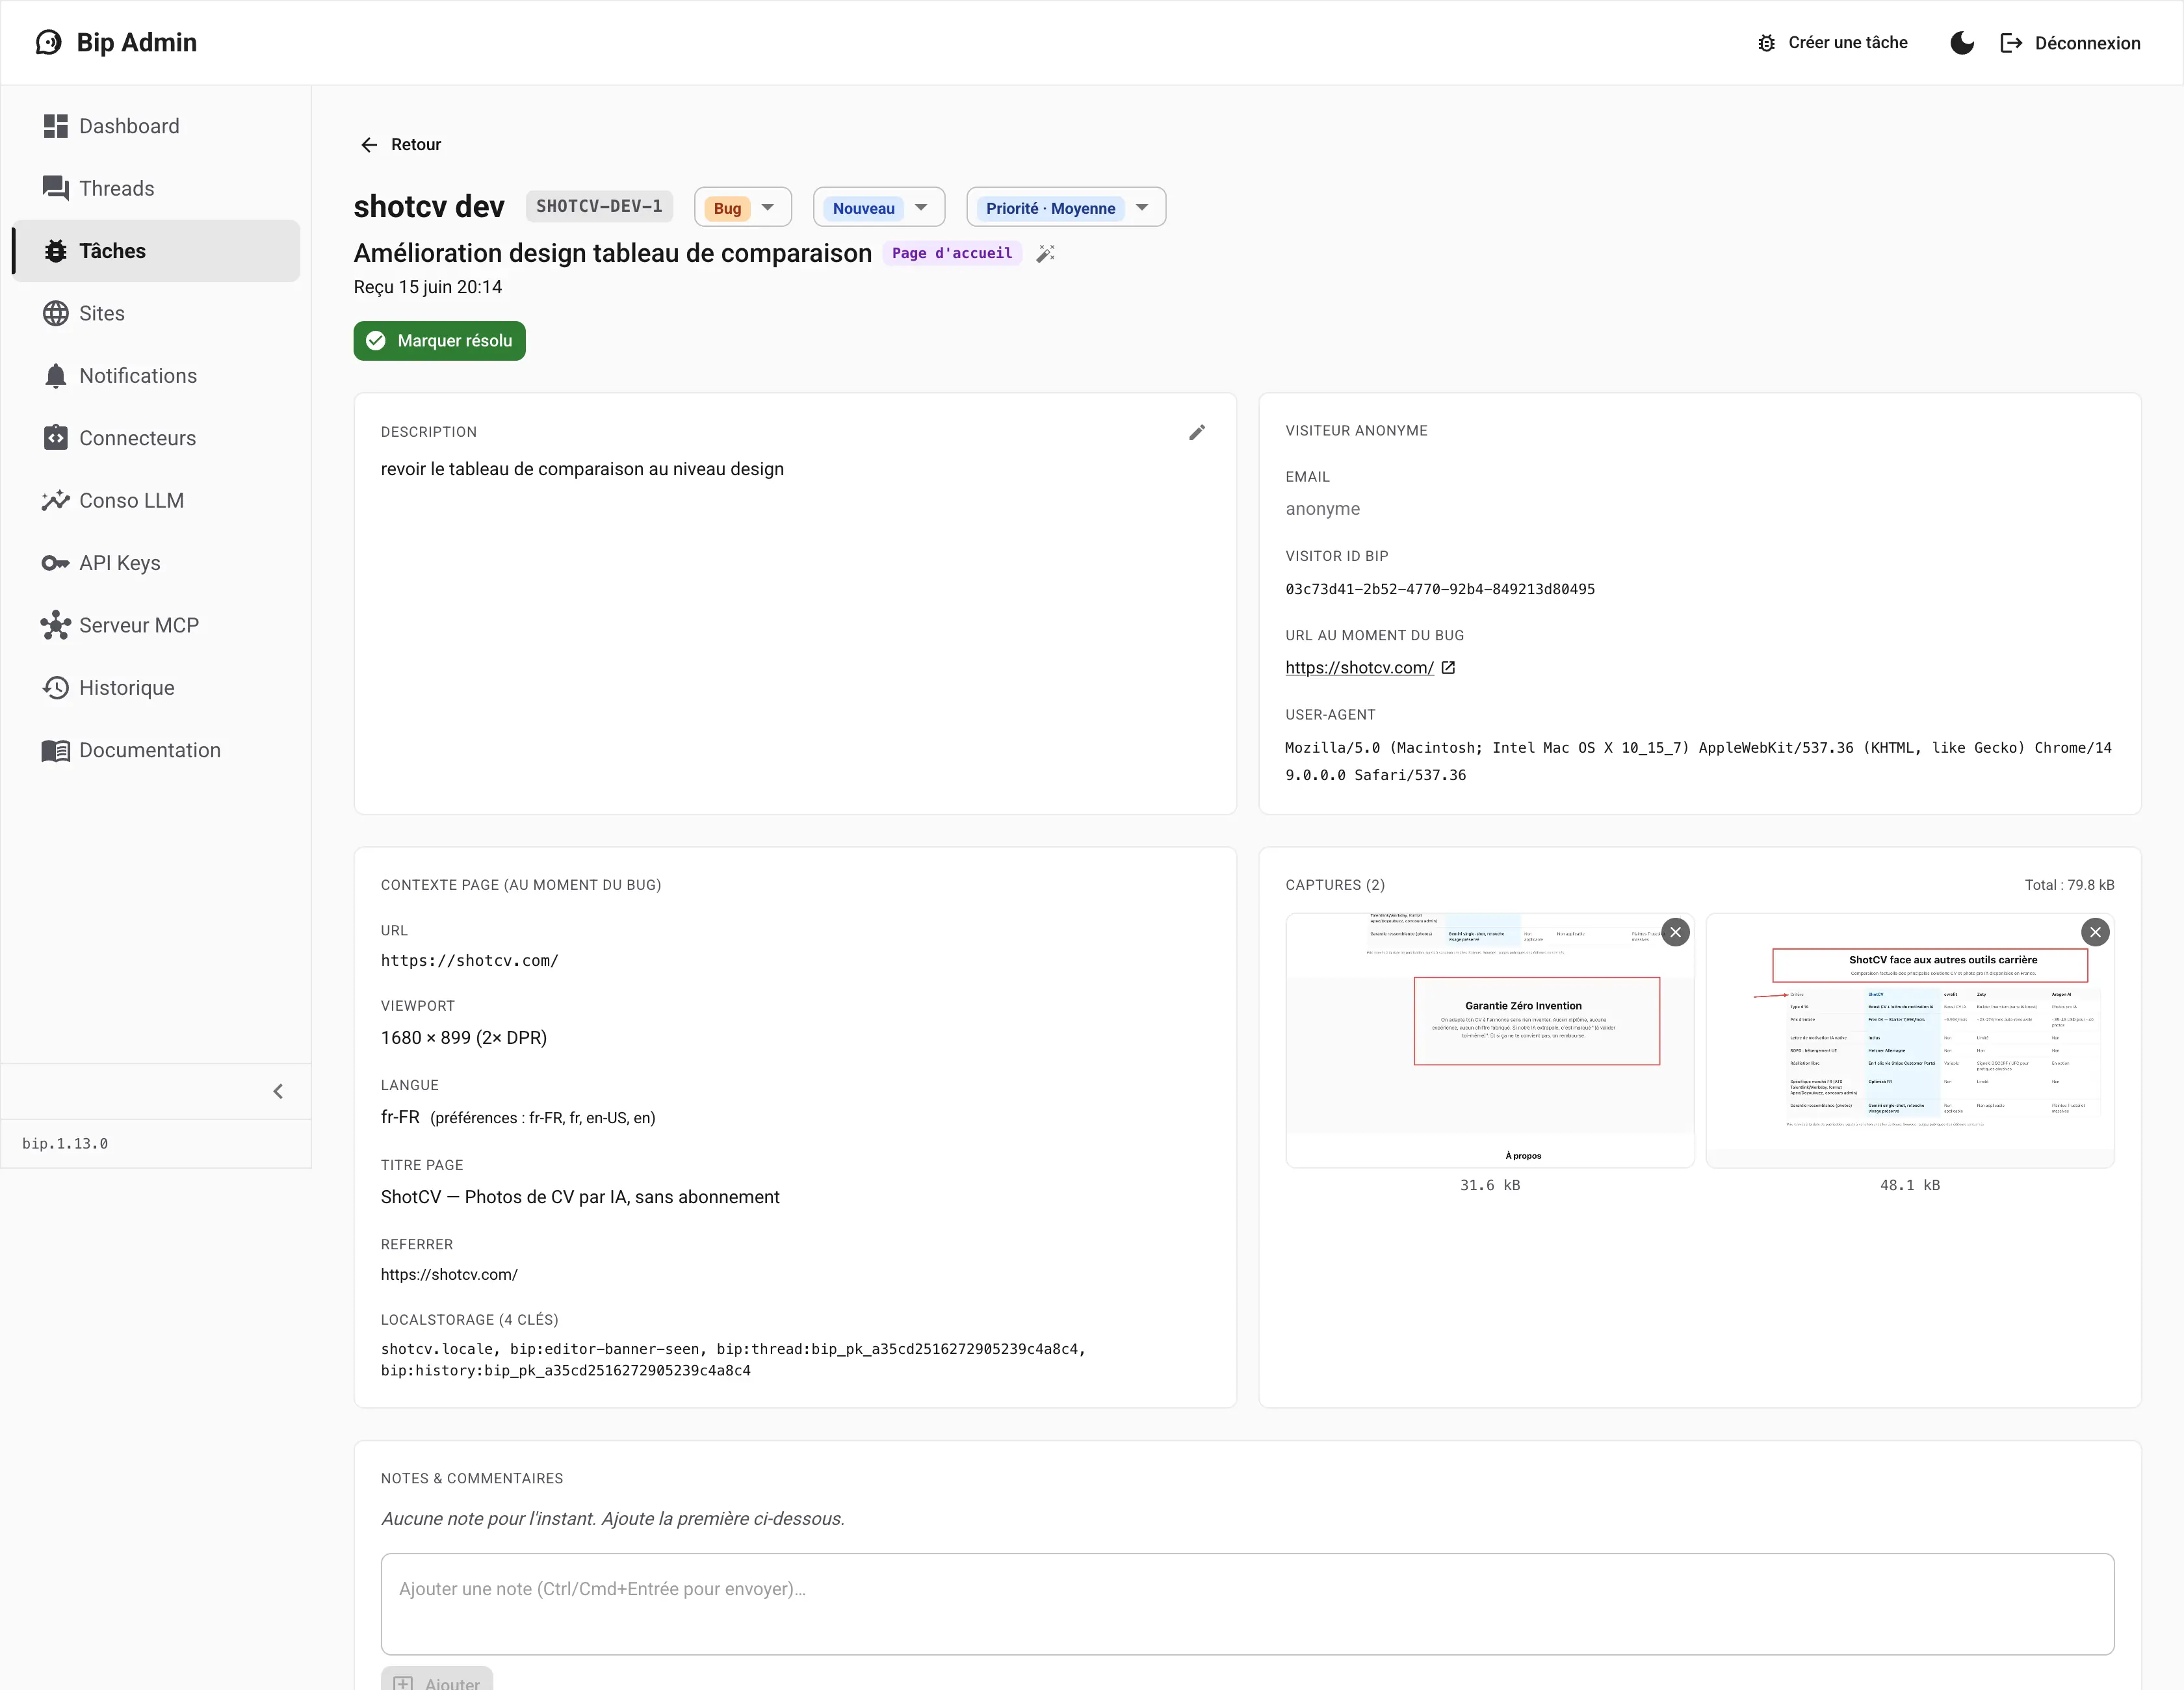The width and height of the screenshot is (2184, 1690).
Task: Click the Dashboard grid icon
Action: 56,126
